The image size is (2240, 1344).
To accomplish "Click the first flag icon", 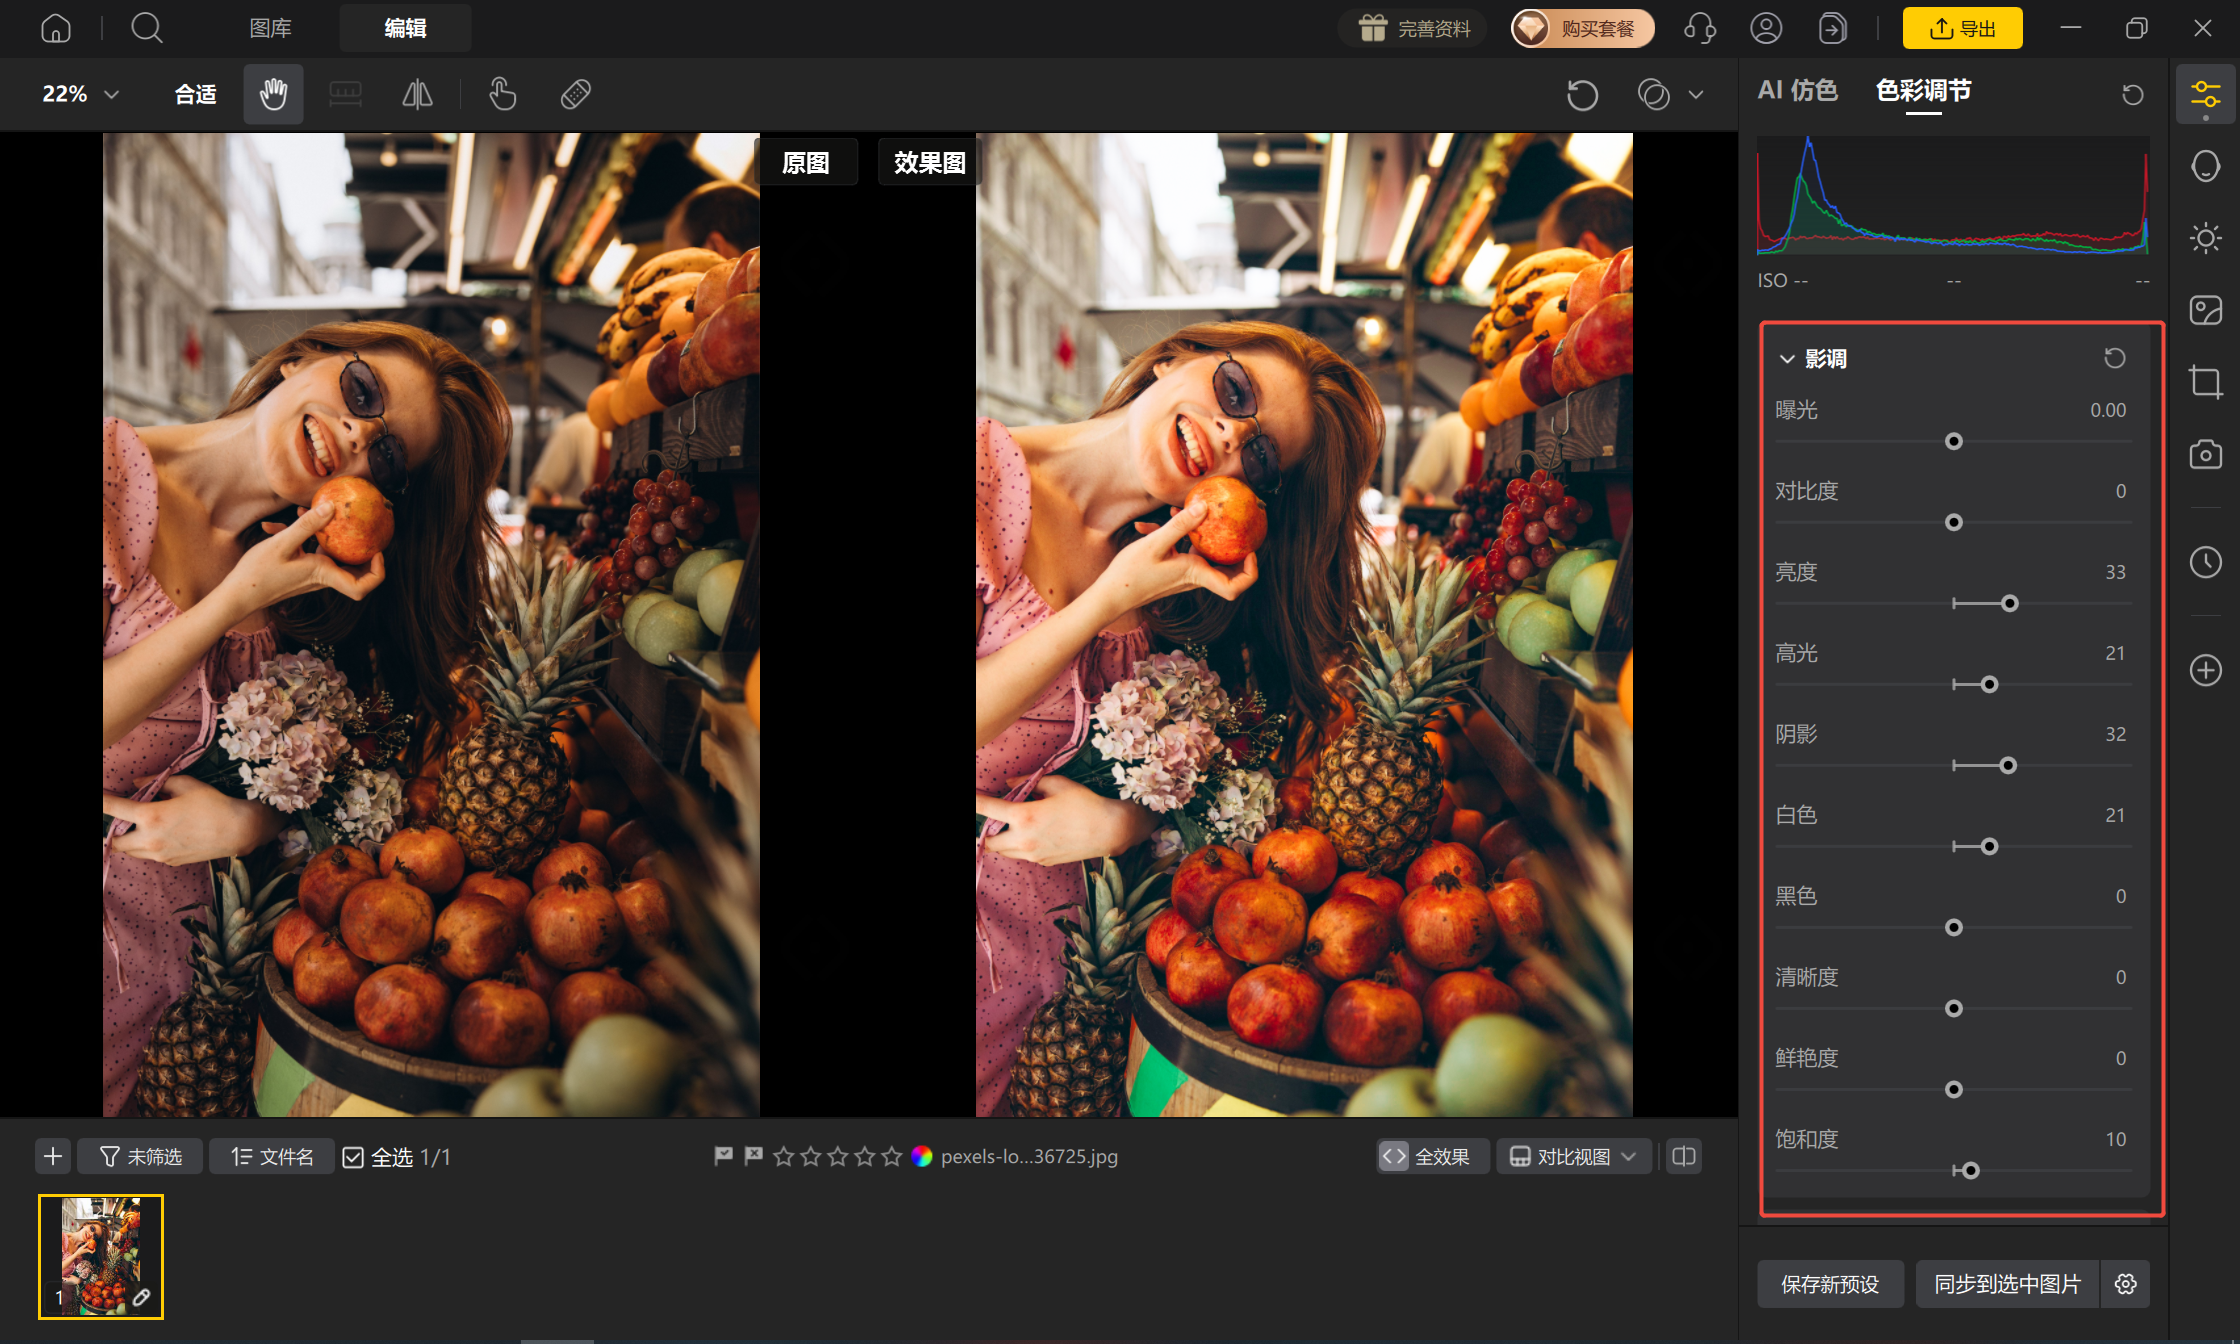I will [x=724, y=1156].
